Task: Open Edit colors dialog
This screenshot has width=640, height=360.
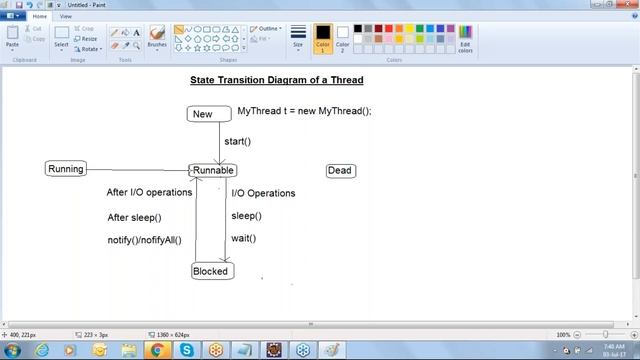Action: tap(465, 39)
